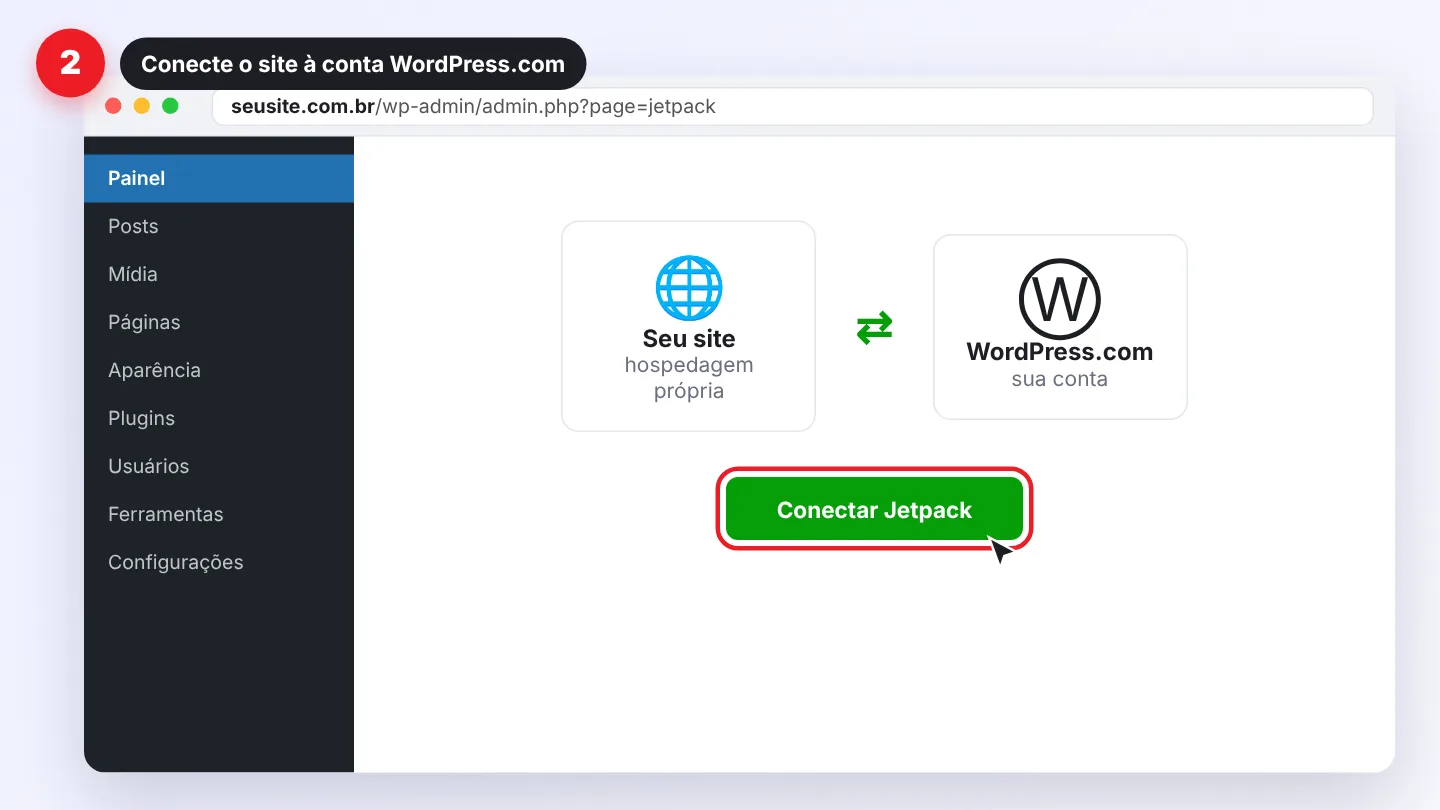Open Aparência in the sidebar

click(219, 370)
